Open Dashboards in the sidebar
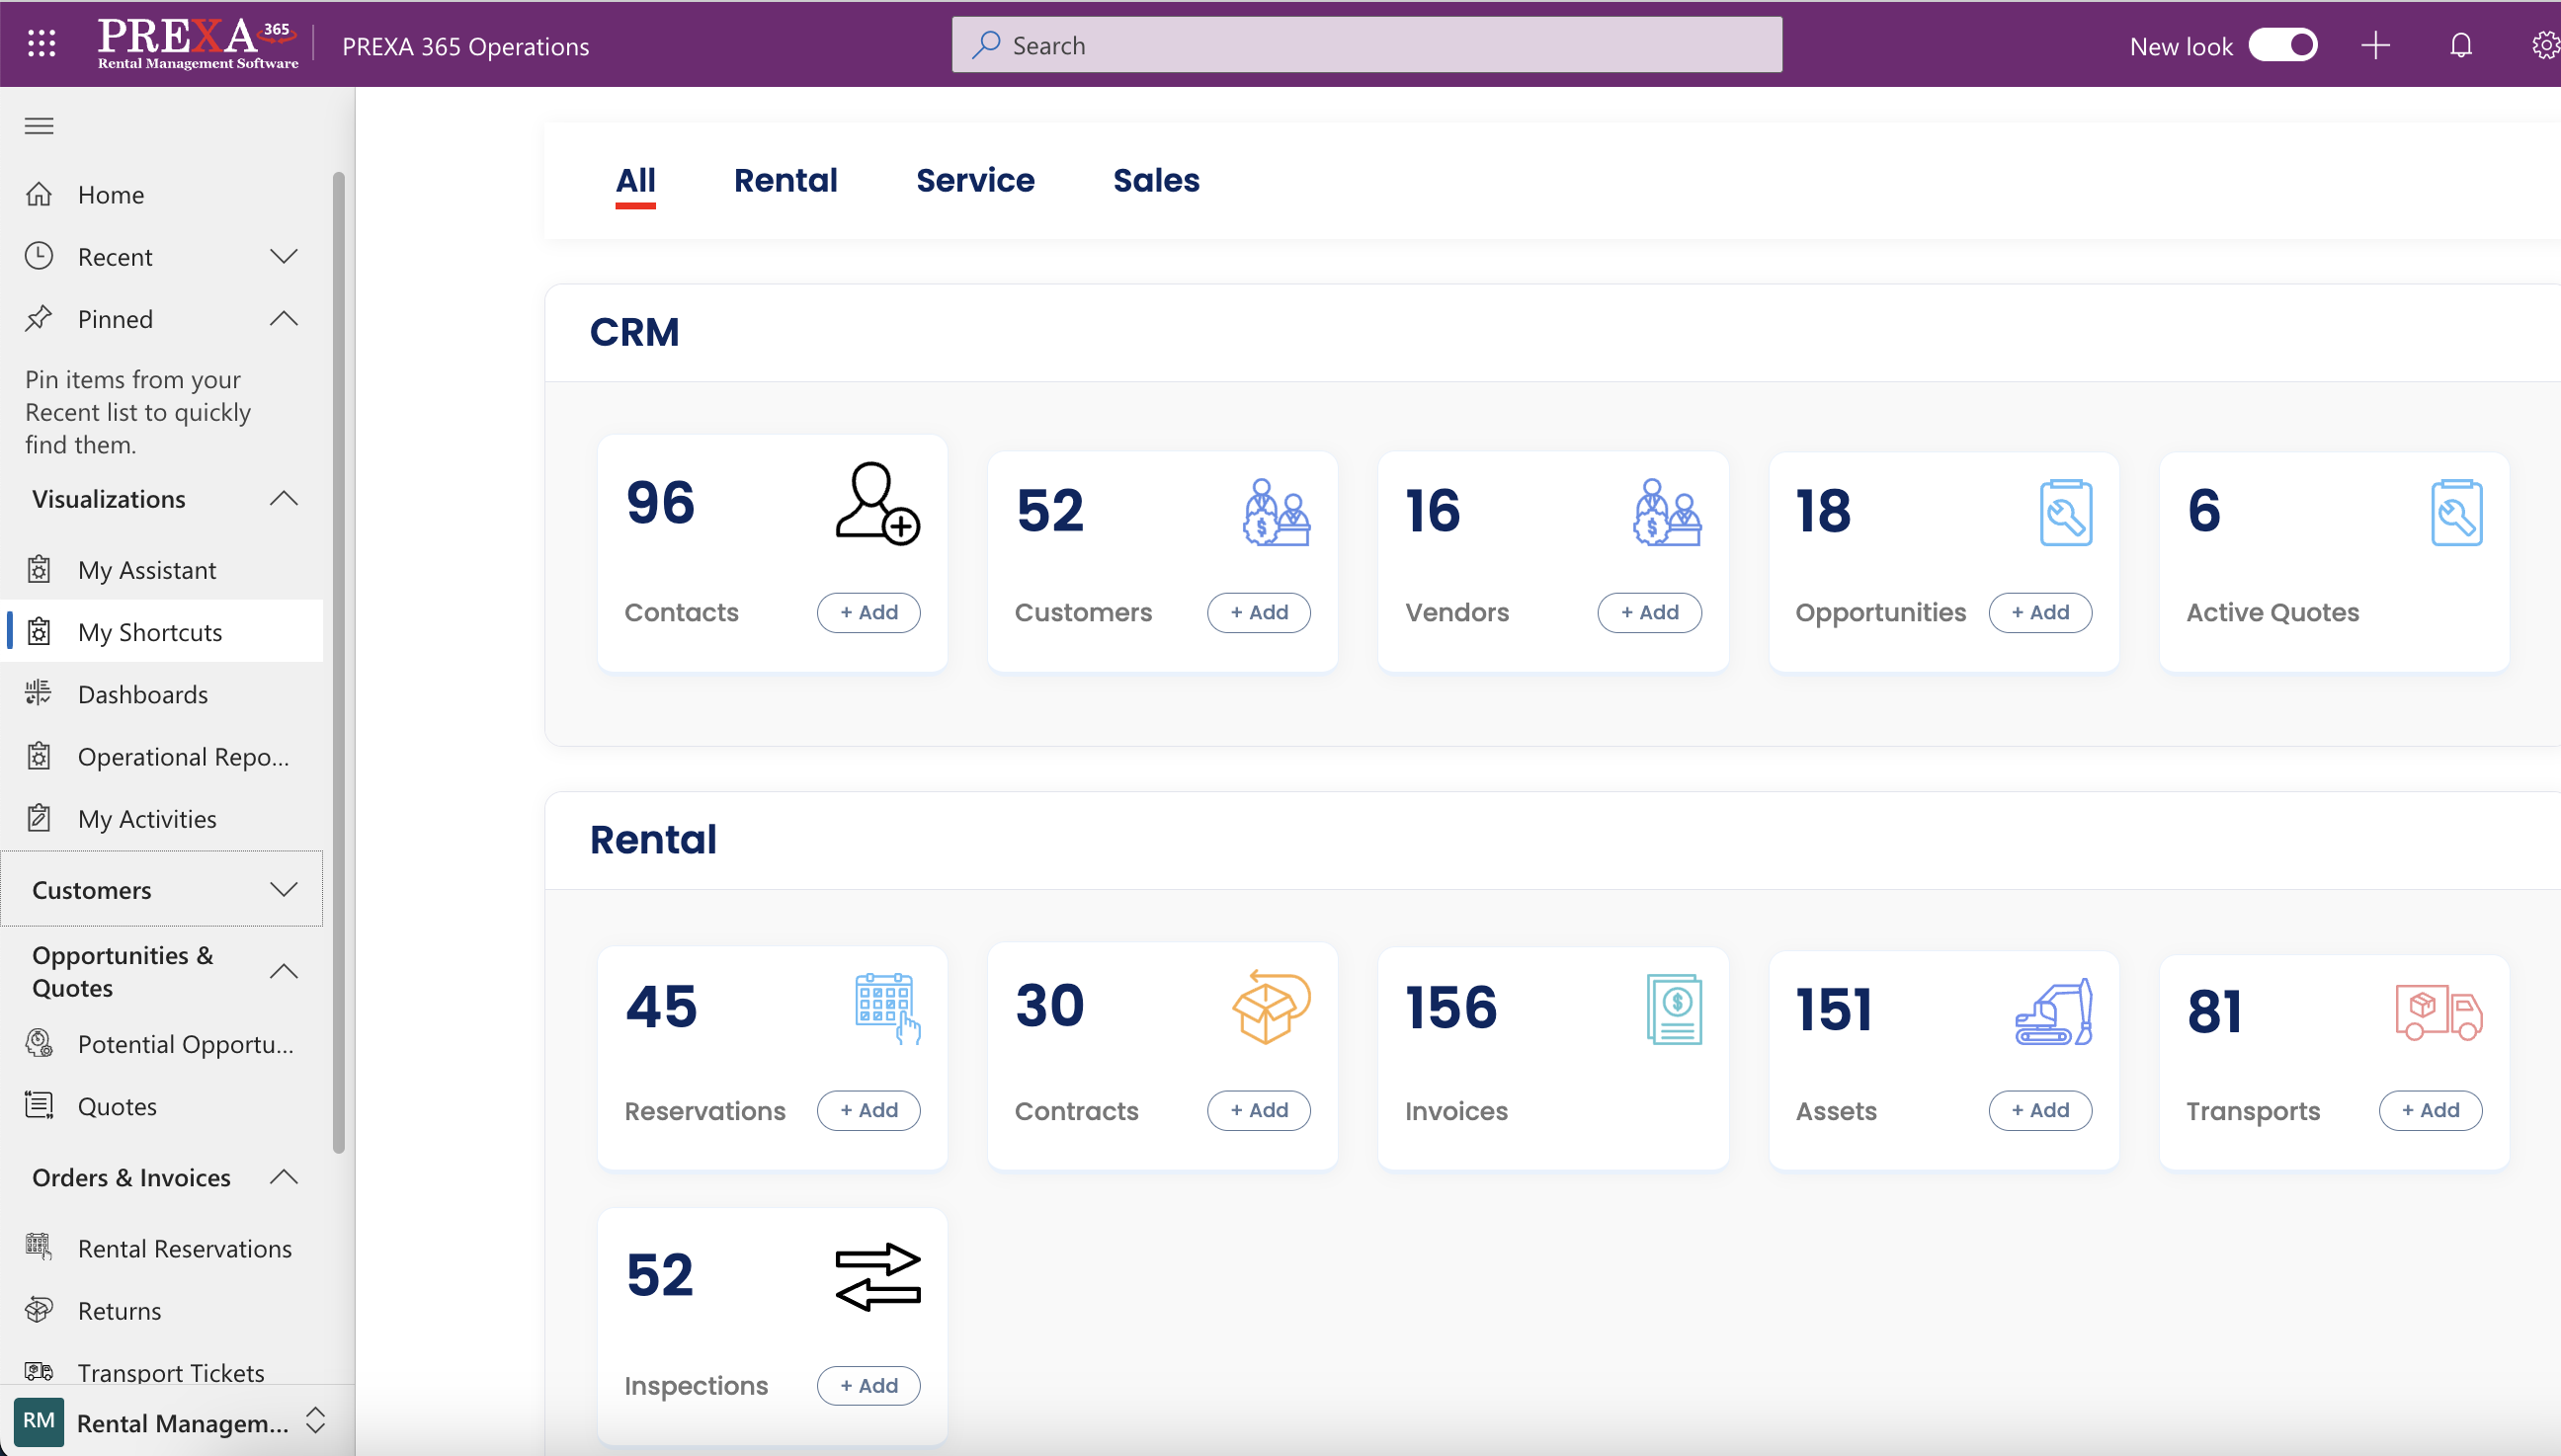The width and height of the screenshot is (2561, 1456). click(143, 694)
